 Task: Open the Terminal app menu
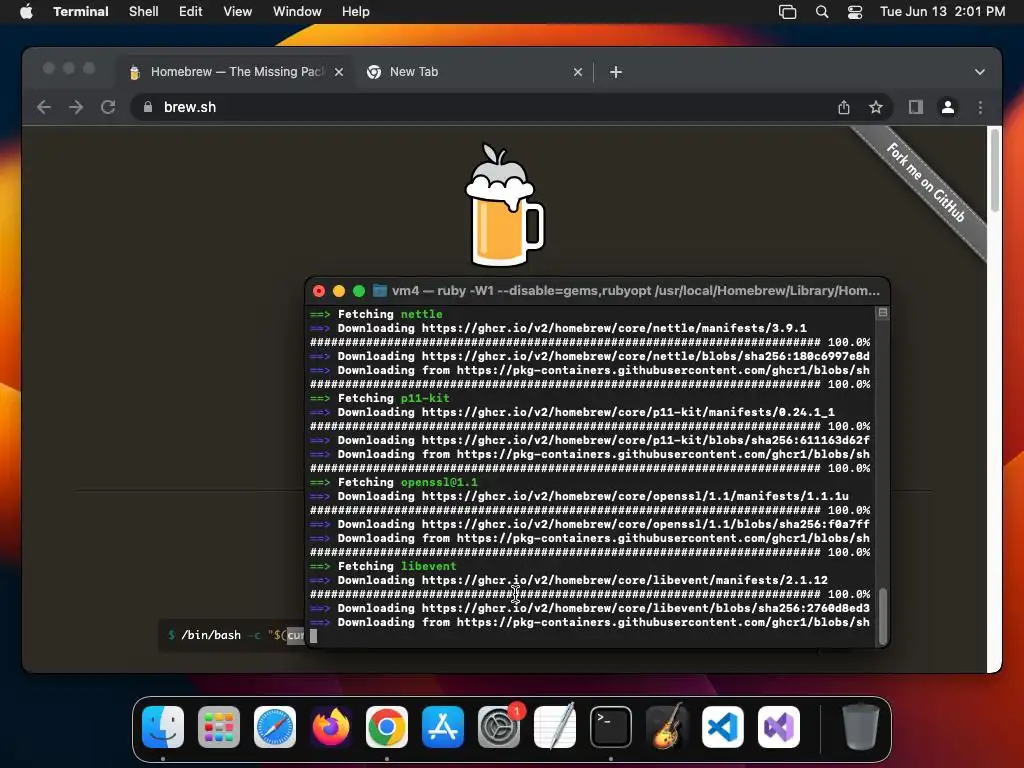[x=80, y=11]
